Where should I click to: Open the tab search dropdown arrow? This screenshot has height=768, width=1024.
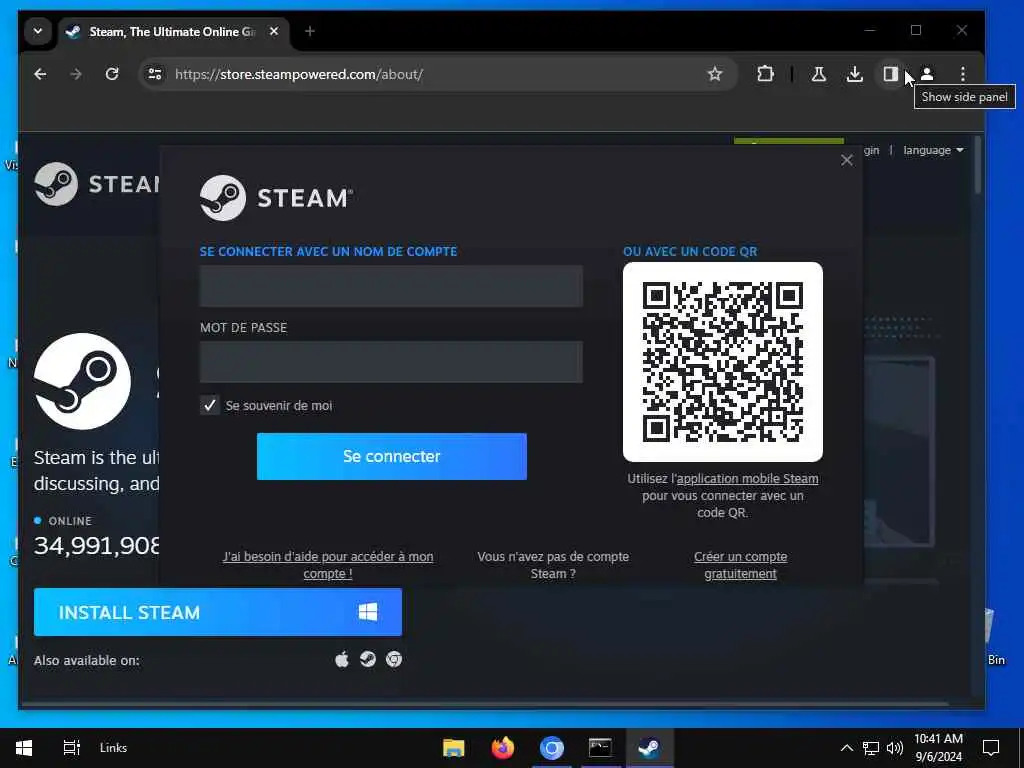38,31
